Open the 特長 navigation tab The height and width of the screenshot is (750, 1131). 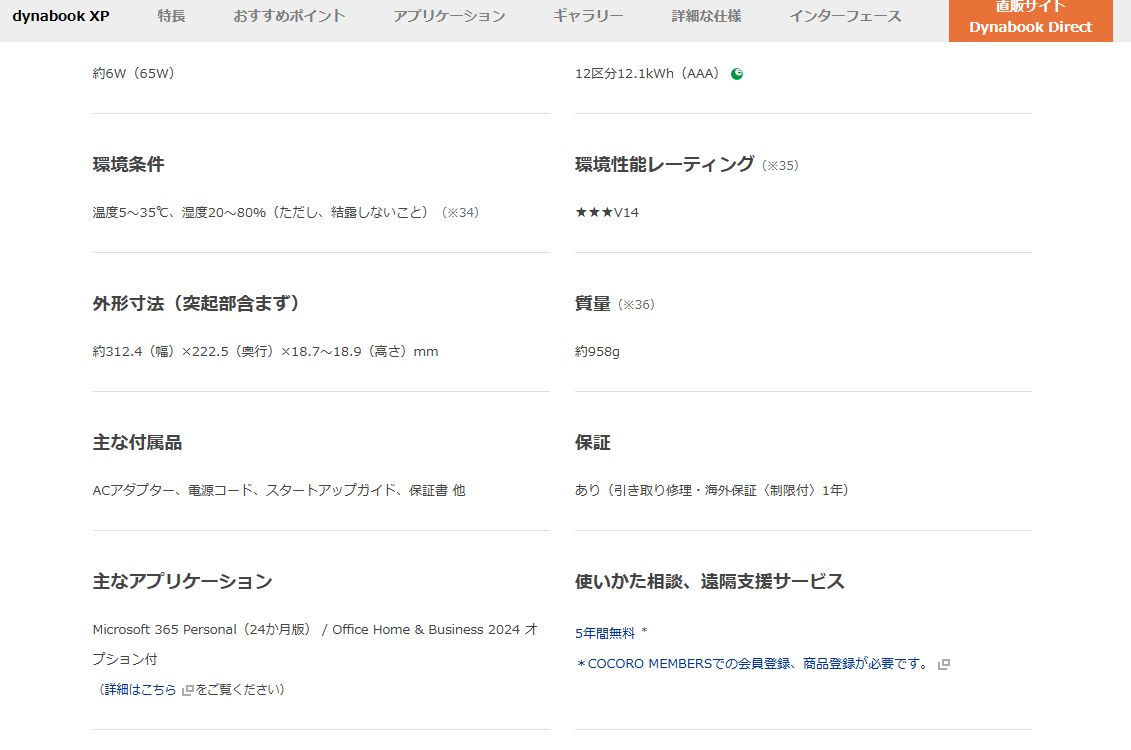(172, 16)
